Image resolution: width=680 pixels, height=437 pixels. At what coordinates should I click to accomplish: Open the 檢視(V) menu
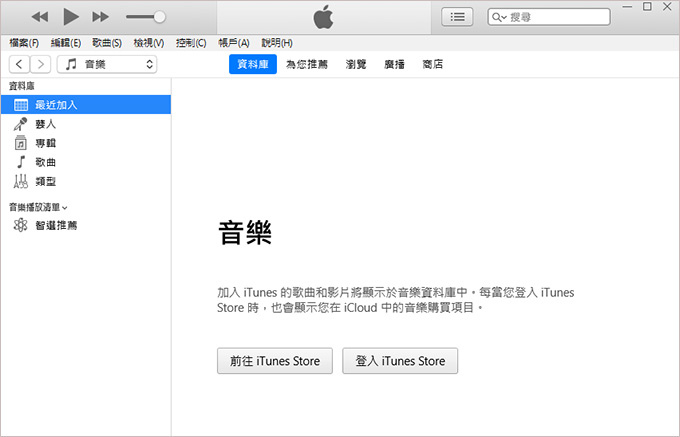tap(148, 43)
